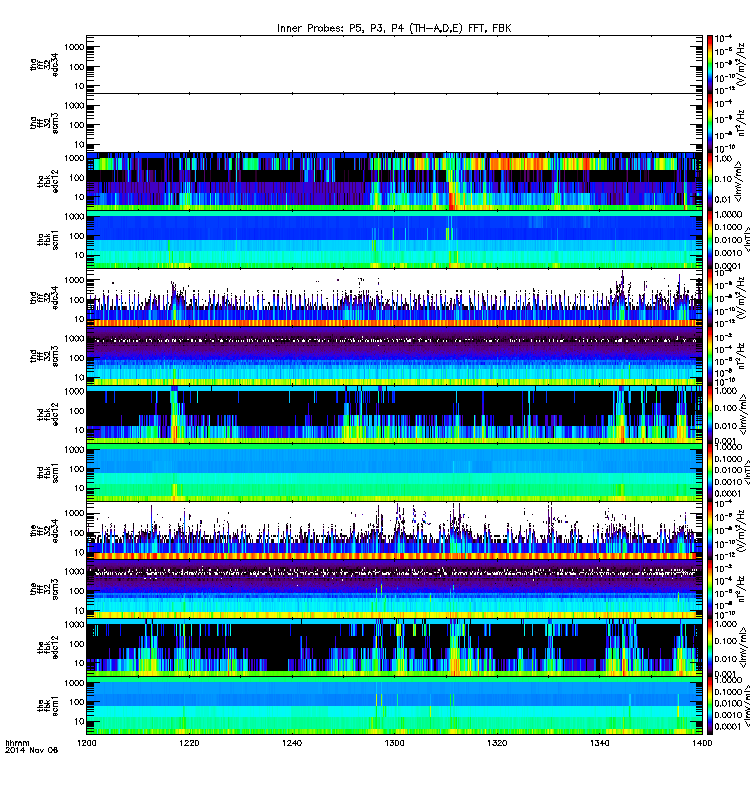
Task: Click the the fff 32 edc34 spectrogram
Action: [394, 531]
